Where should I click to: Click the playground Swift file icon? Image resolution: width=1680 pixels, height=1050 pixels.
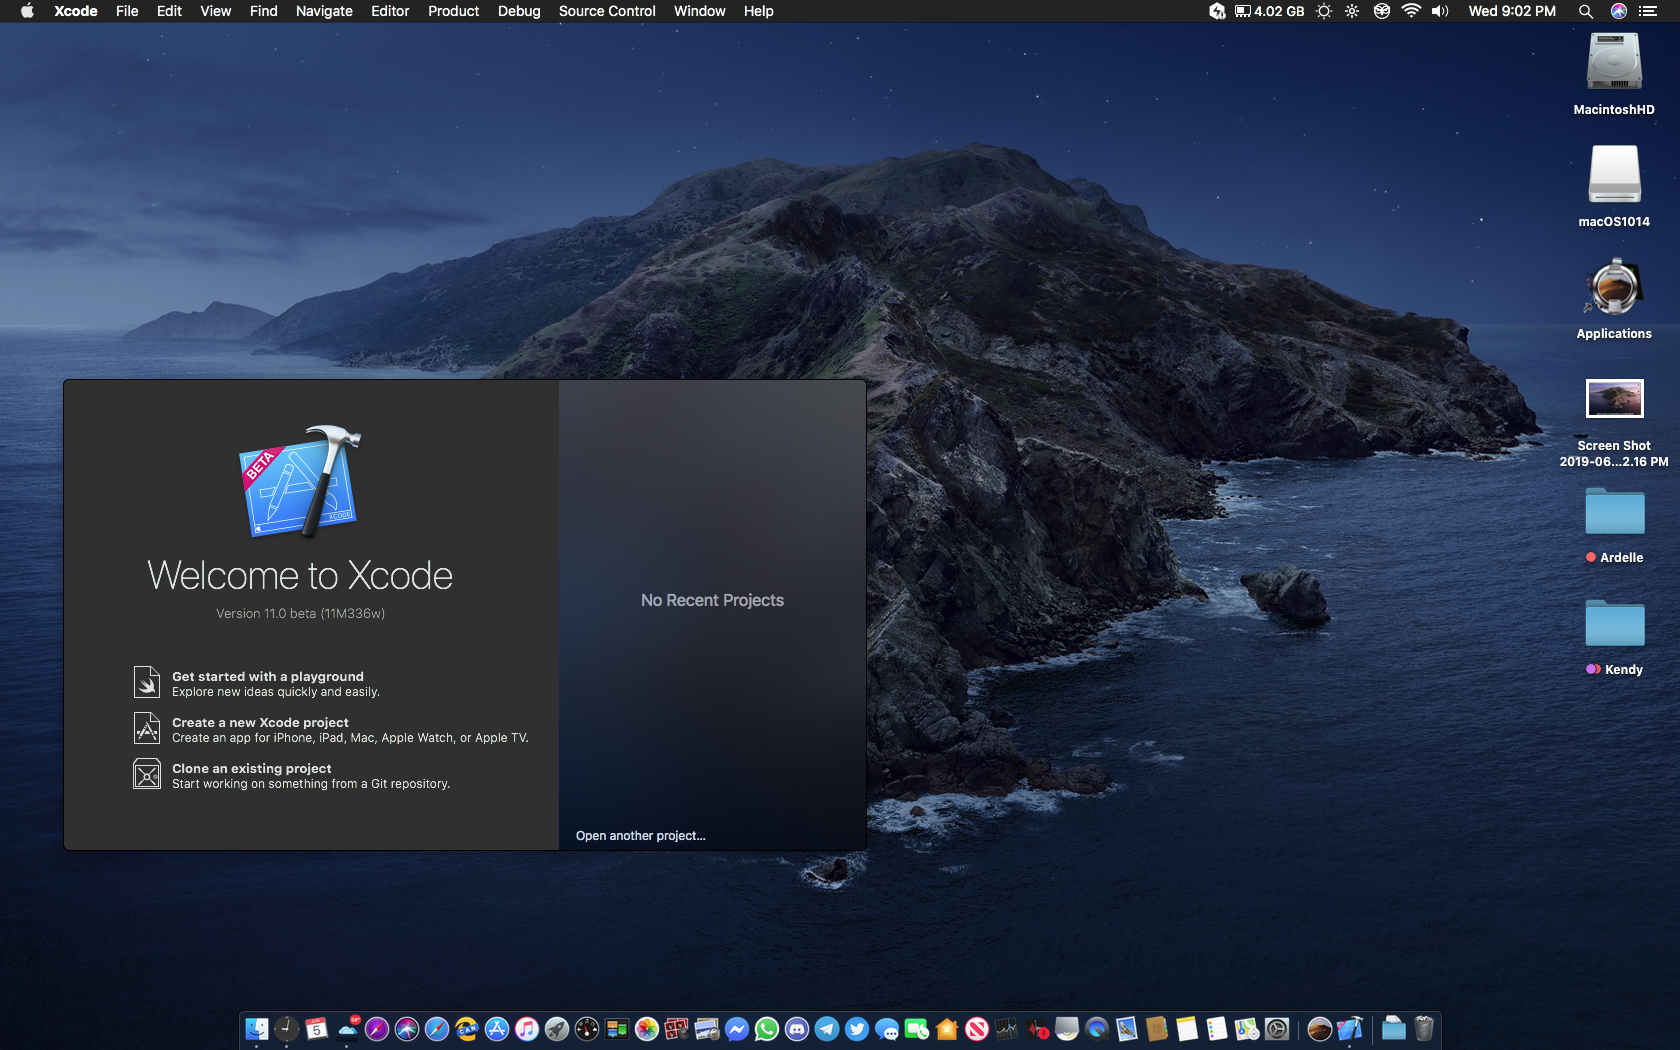pyautogui.click(x=147, y=682)
